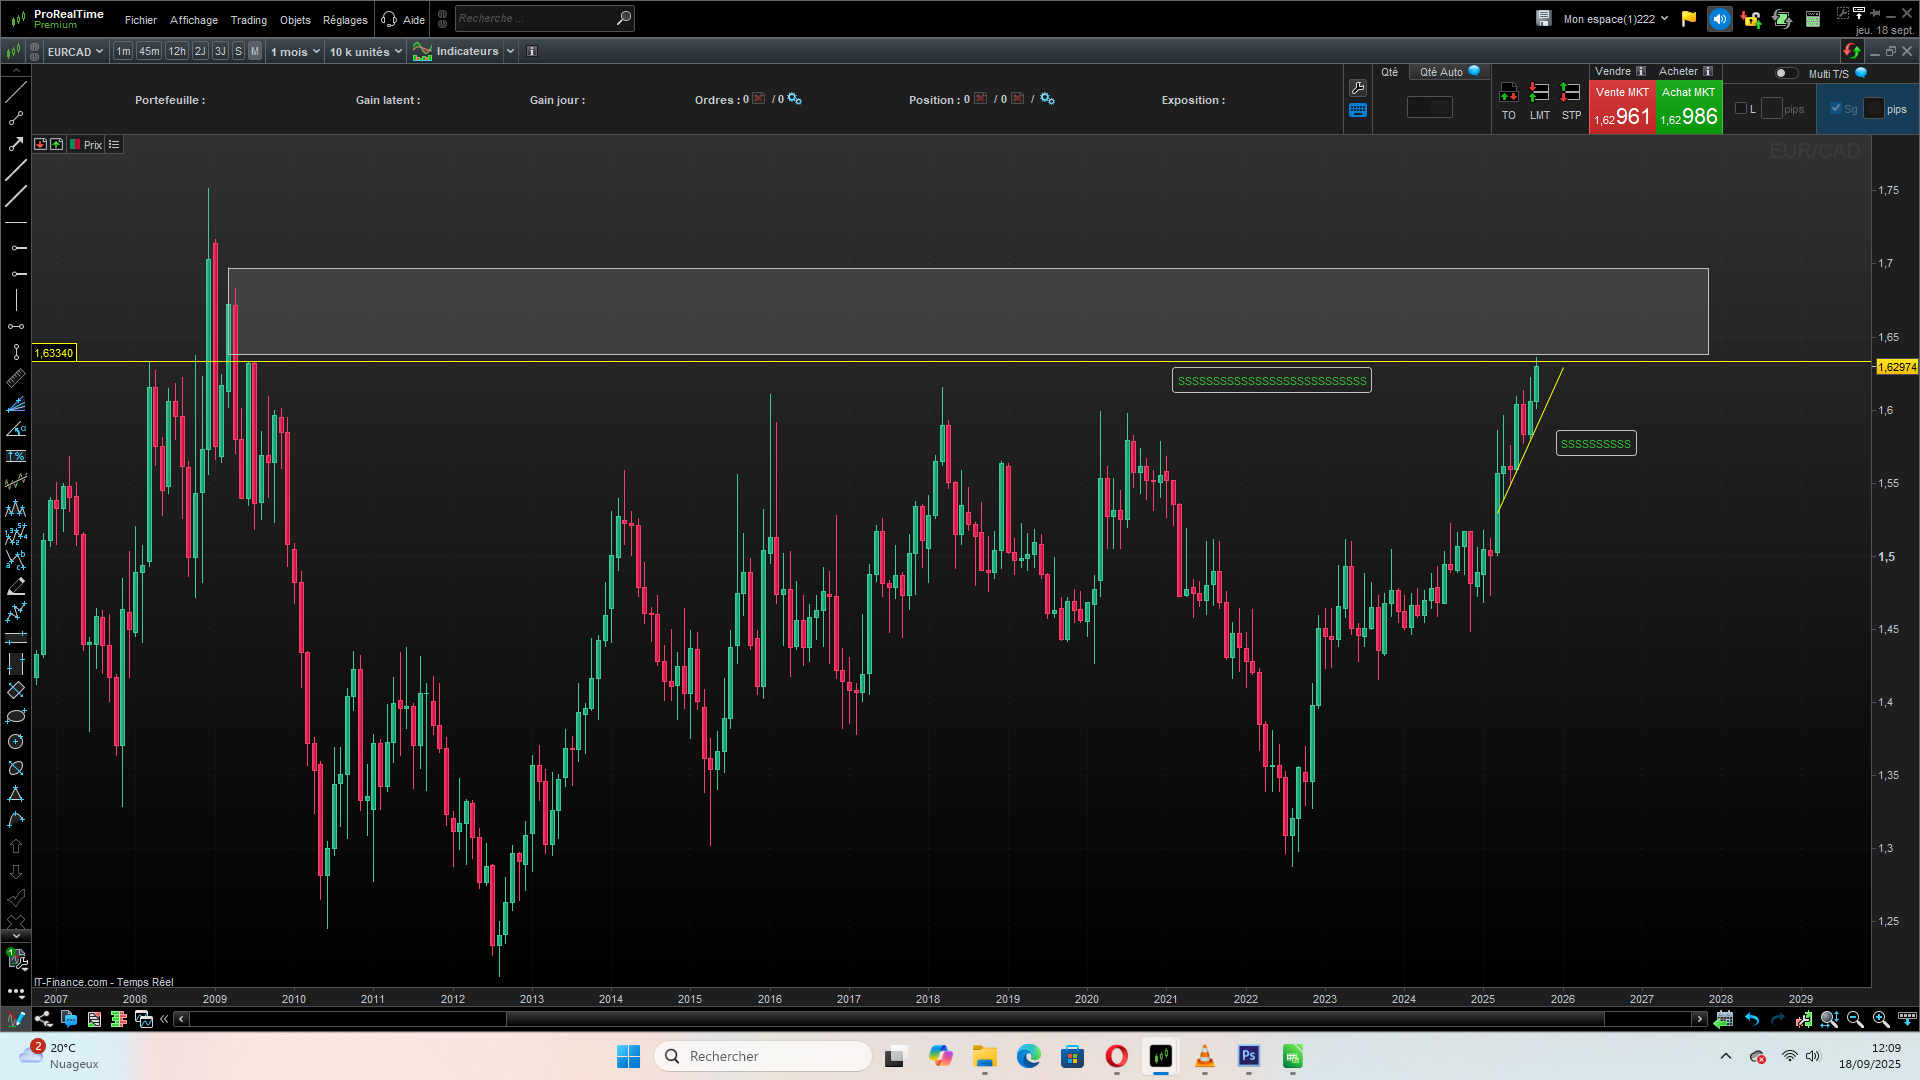Screen dimensions: 1920x1080
Task: Open order settings wrench icon
Action: tap(1357, 88)
